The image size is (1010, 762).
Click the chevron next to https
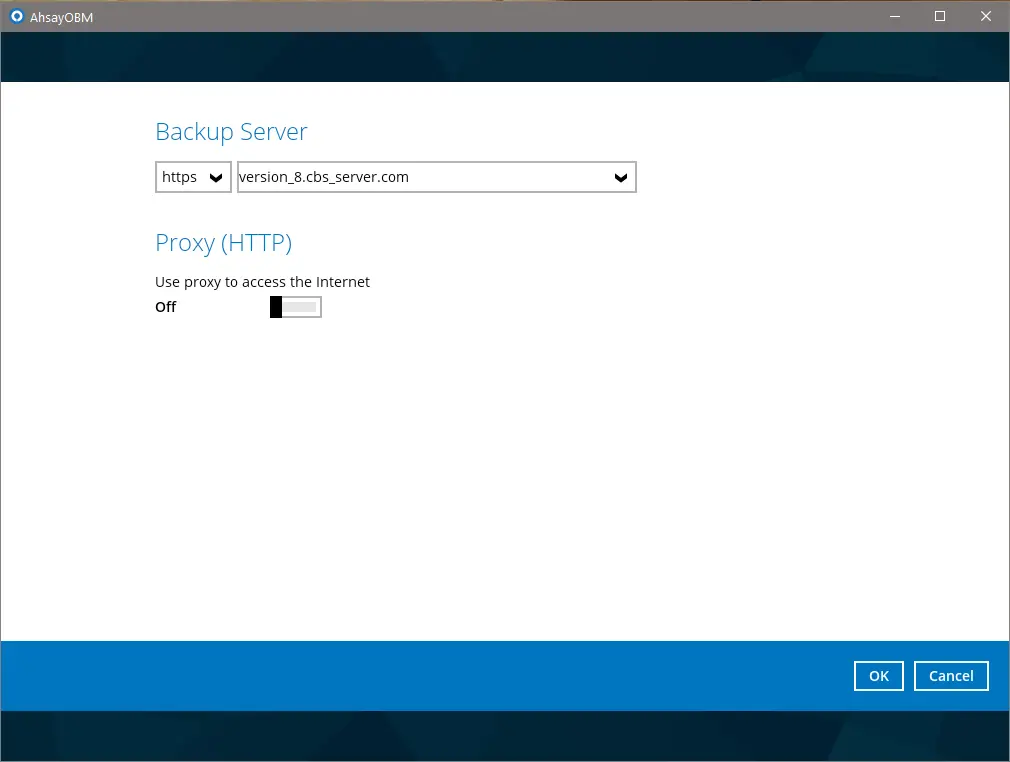(216, 178)
